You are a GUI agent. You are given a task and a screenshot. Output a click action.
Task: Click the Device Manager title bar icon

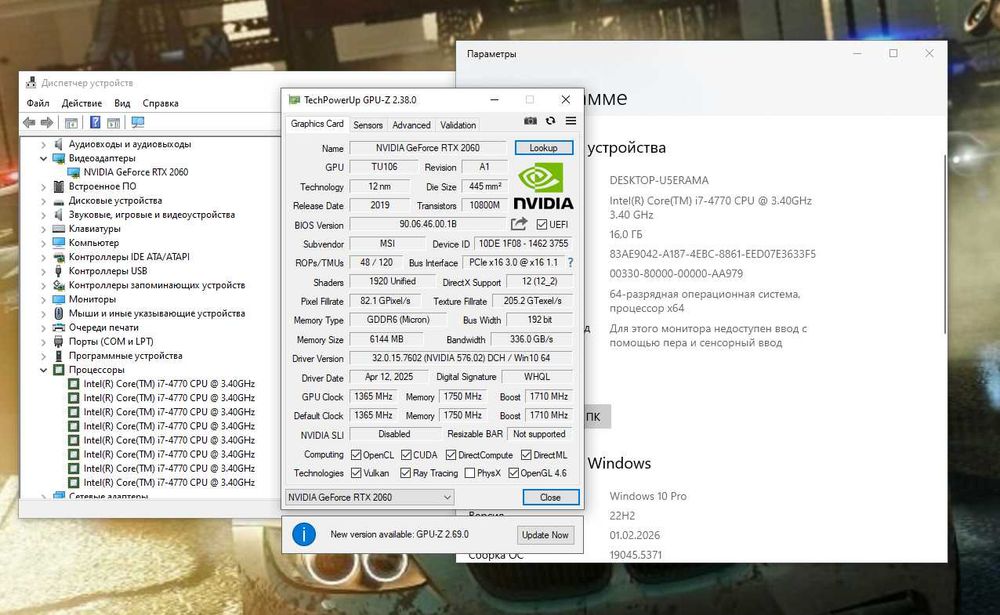[31, 82]
